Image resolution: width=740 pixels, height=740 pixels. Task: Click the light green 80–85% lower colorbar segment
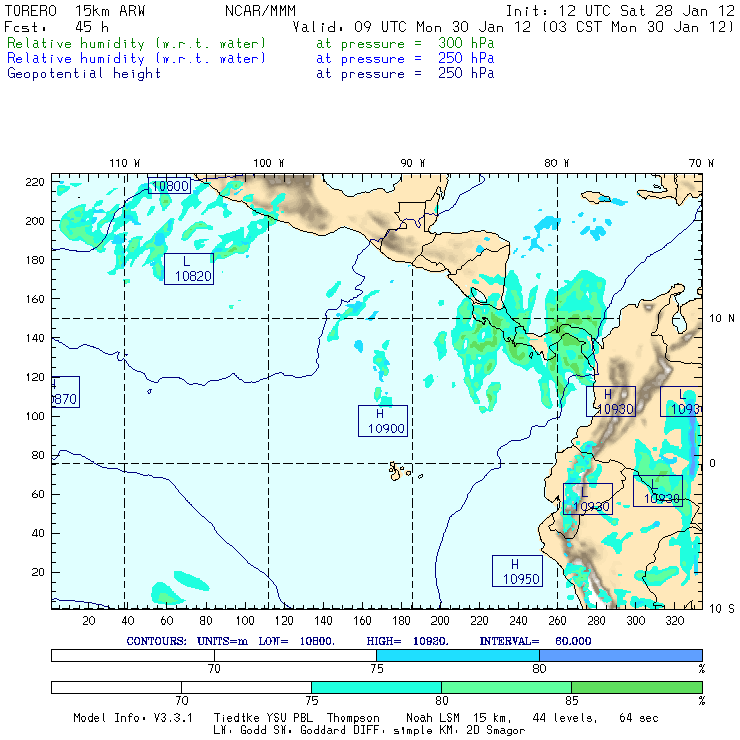point(506,687)
